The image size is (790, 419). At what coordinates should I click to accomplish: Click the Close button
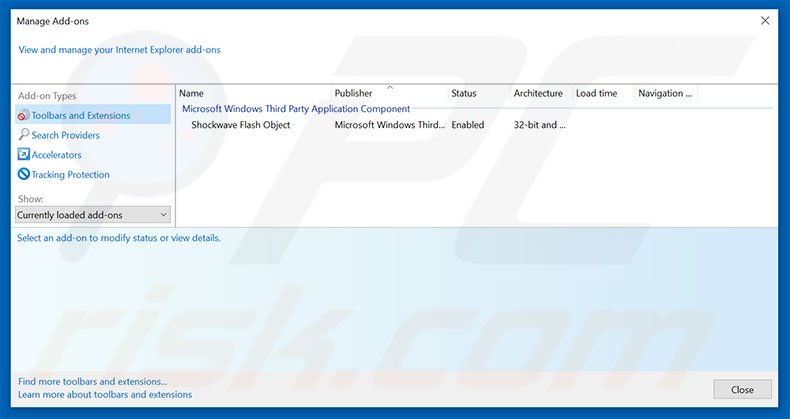742,390
